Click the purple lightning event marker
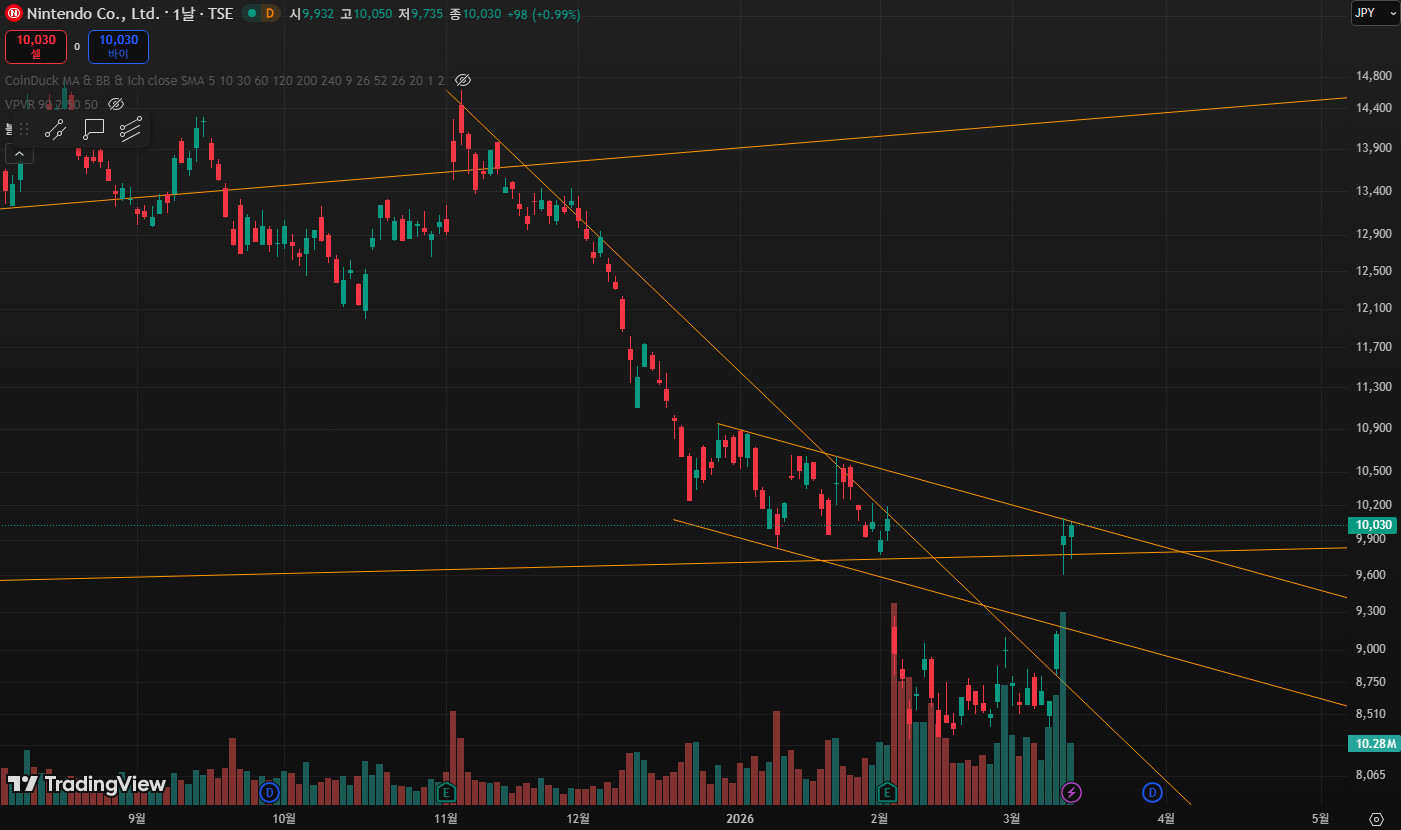Image resolution: width=1401 pixels, height=830 pixels. pyautogui.click(x=1071, y=793)
